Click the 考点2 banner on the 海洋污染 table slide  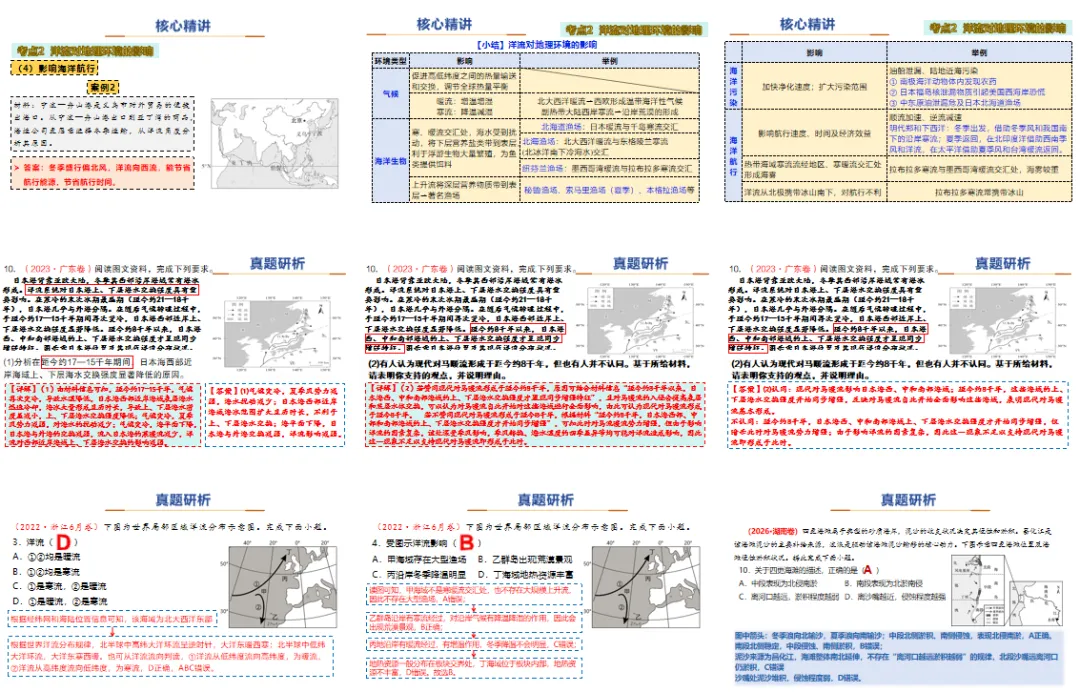(x=997, y=28)
